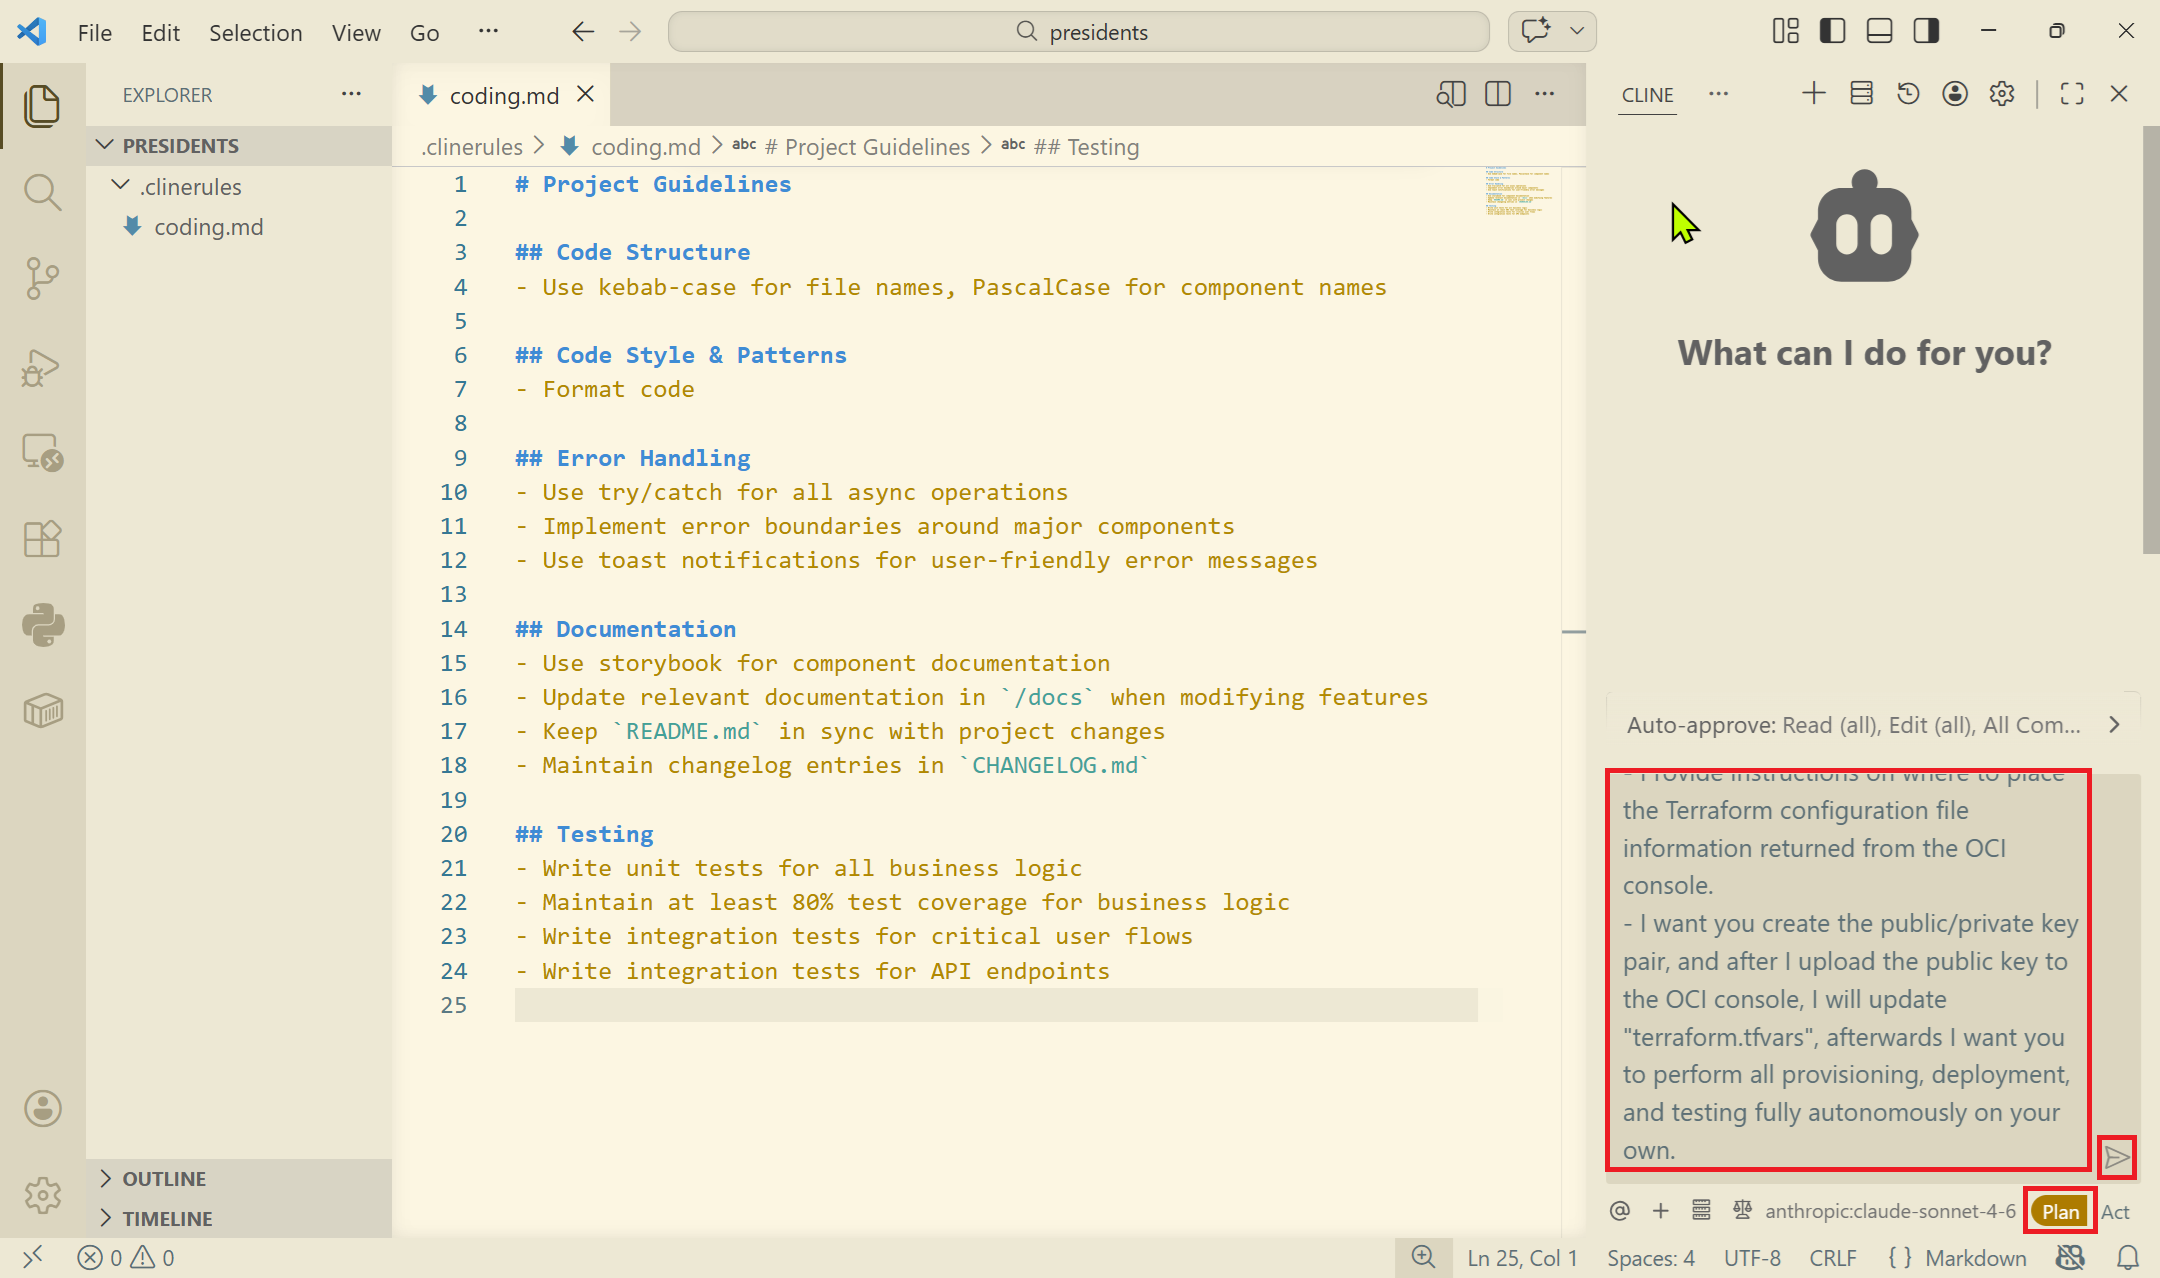Click the presidents command center search box
This screenshot has width=2160, height=1278.
point(1079,32)
